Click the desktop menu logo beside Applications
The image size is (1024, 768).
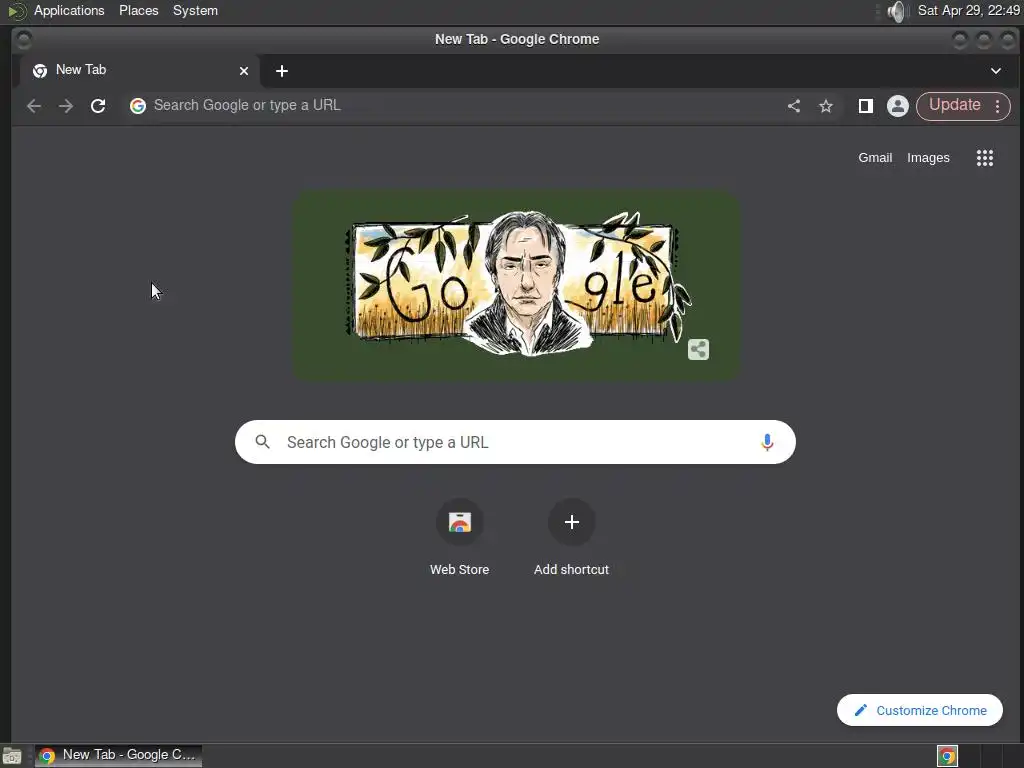pyautogui.click(x=16, y=11)
